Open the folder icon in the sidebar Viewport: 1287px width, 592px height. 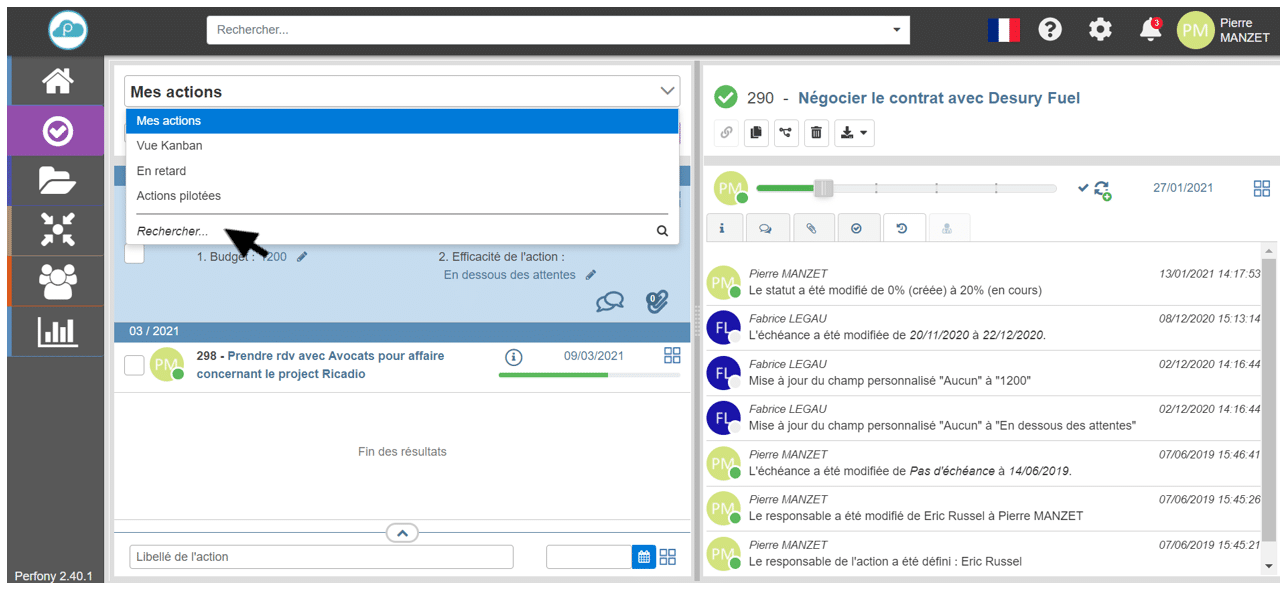tap(57, 180)
